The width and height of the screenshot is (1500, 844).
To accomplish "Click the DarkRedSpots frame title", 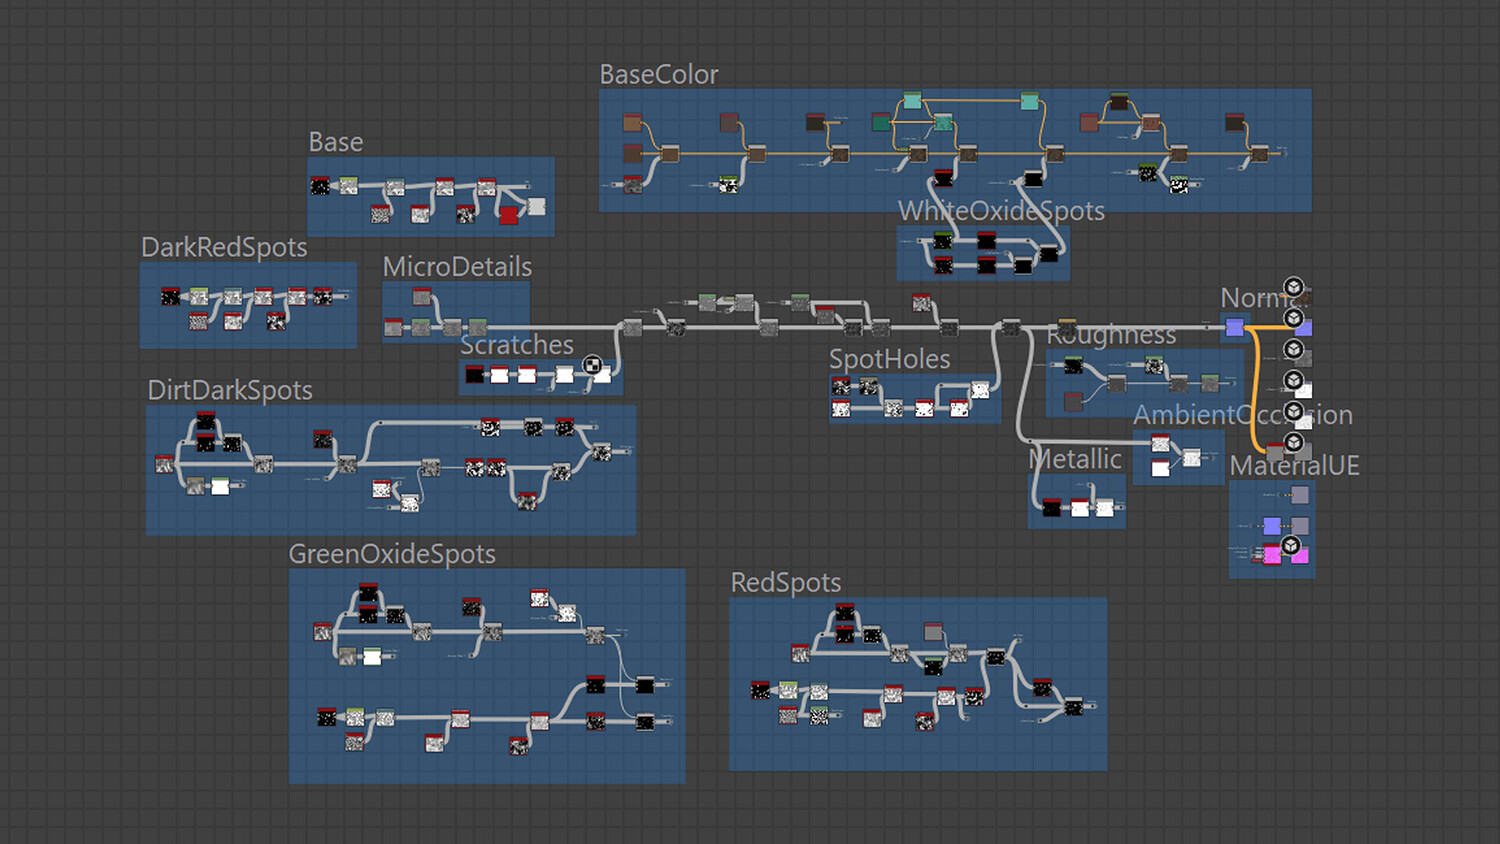I will (224, 247).
